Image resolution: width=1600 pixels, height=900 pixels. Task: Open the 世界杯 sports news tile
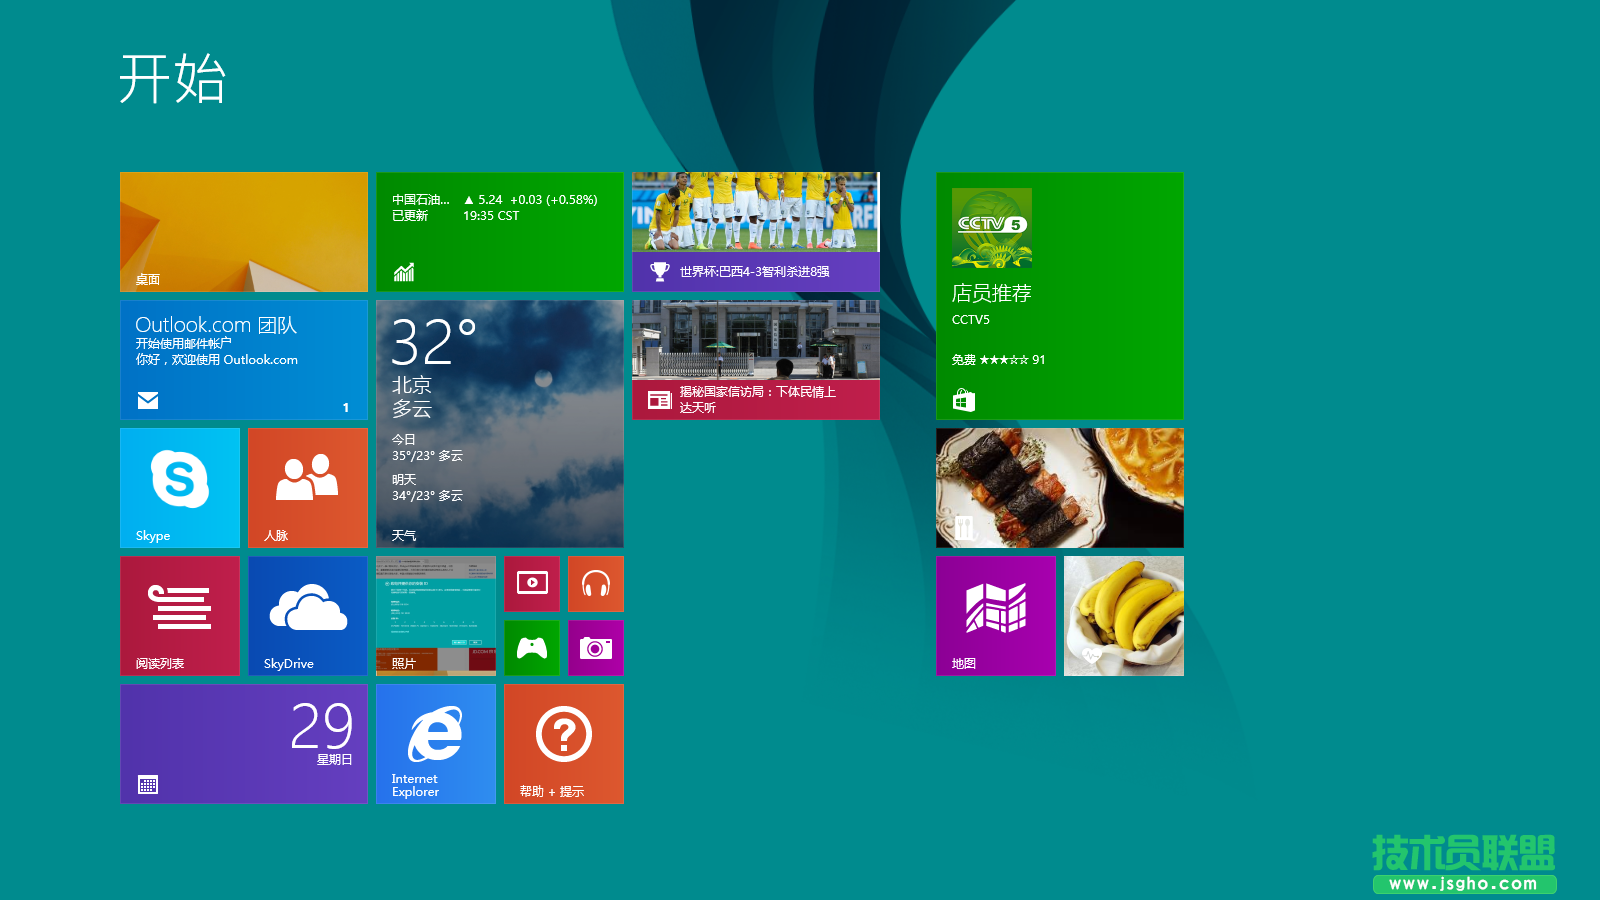click(x=756, y=232)
